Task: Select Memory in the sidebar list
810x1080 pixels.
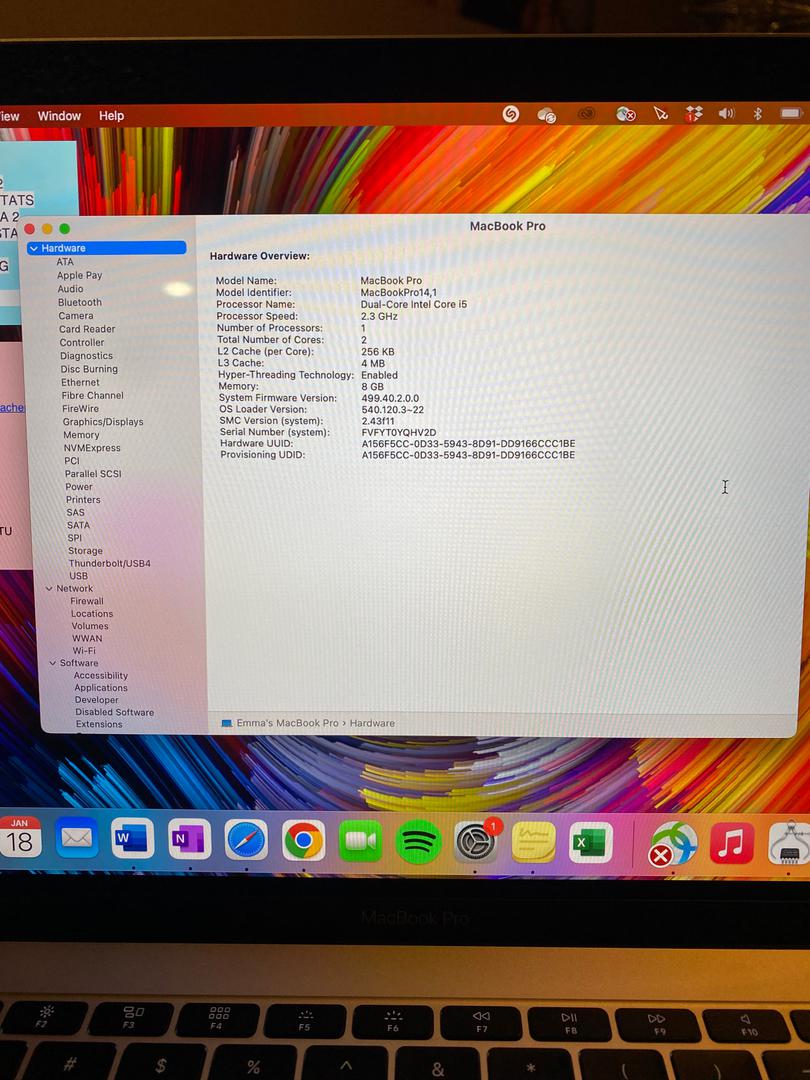Action: 81,435
